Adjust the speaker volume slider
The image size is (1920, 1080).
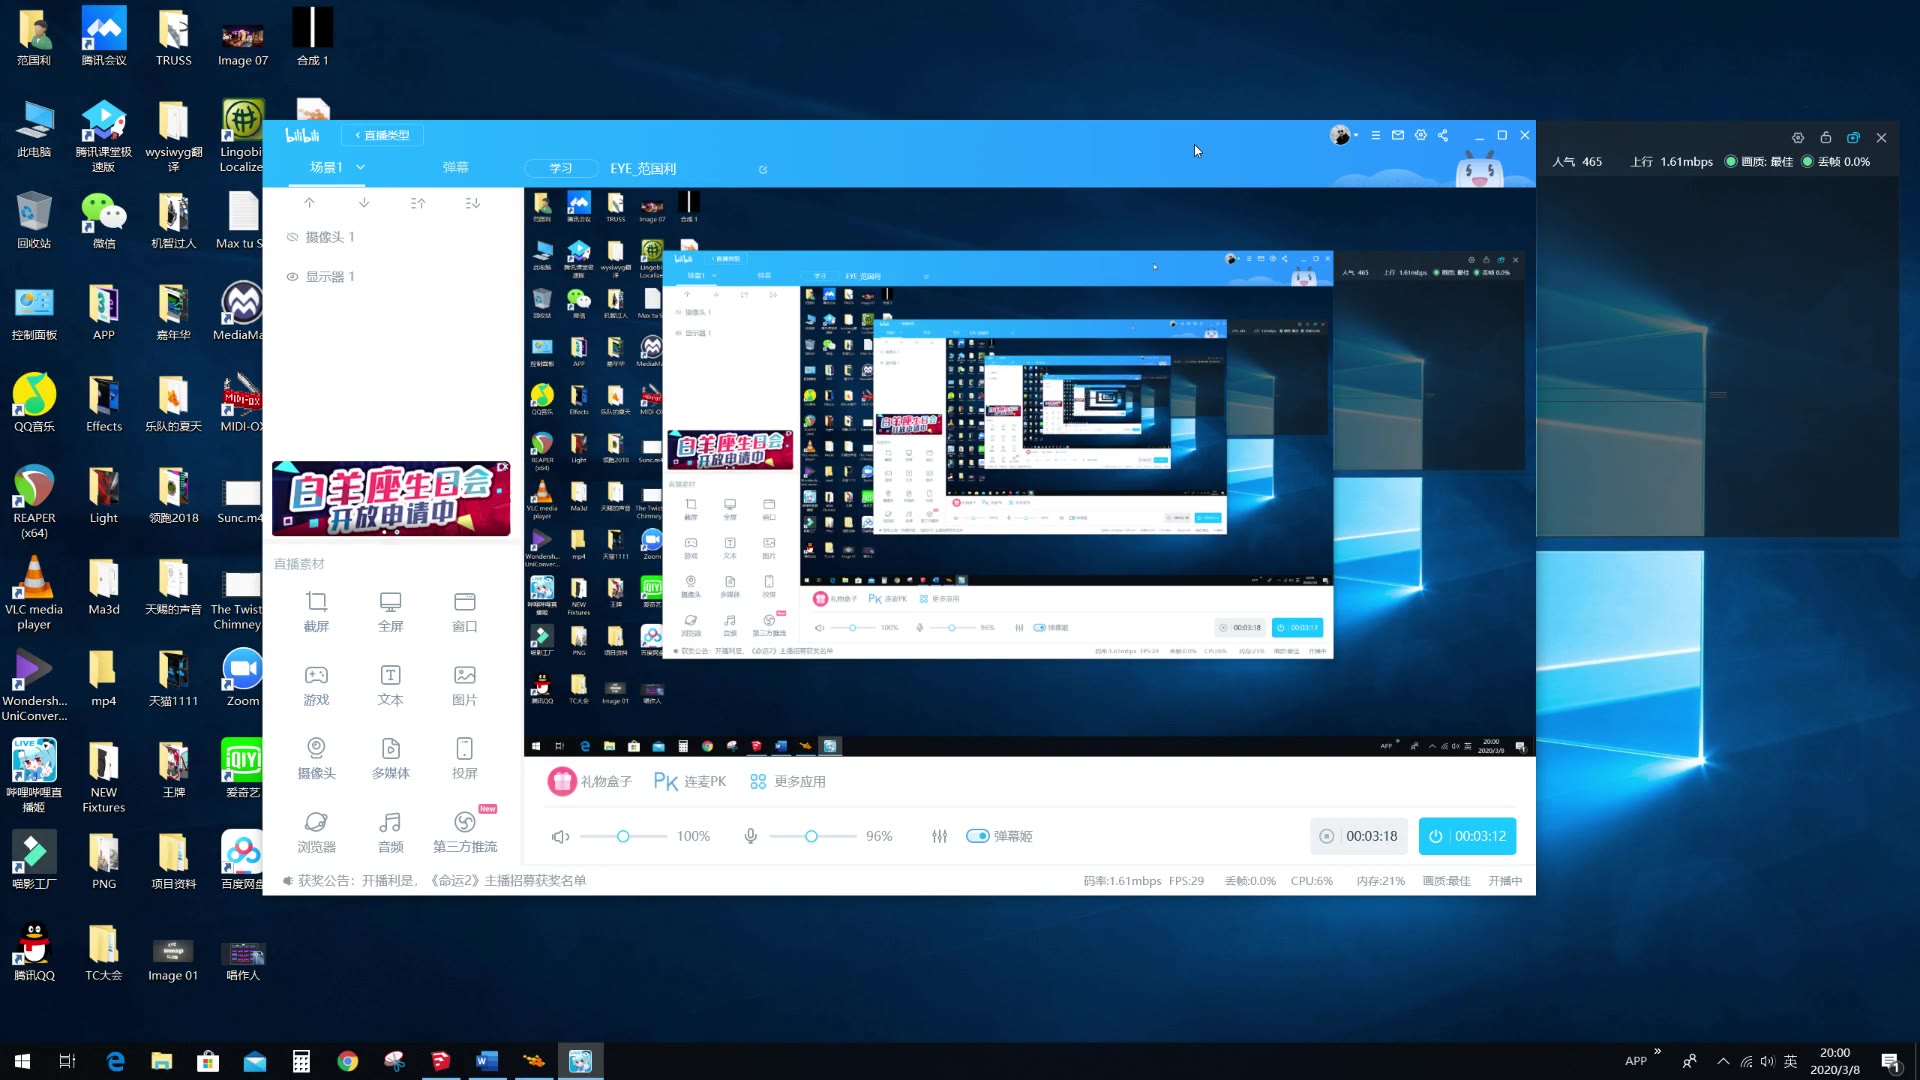[x=622, y=836]
